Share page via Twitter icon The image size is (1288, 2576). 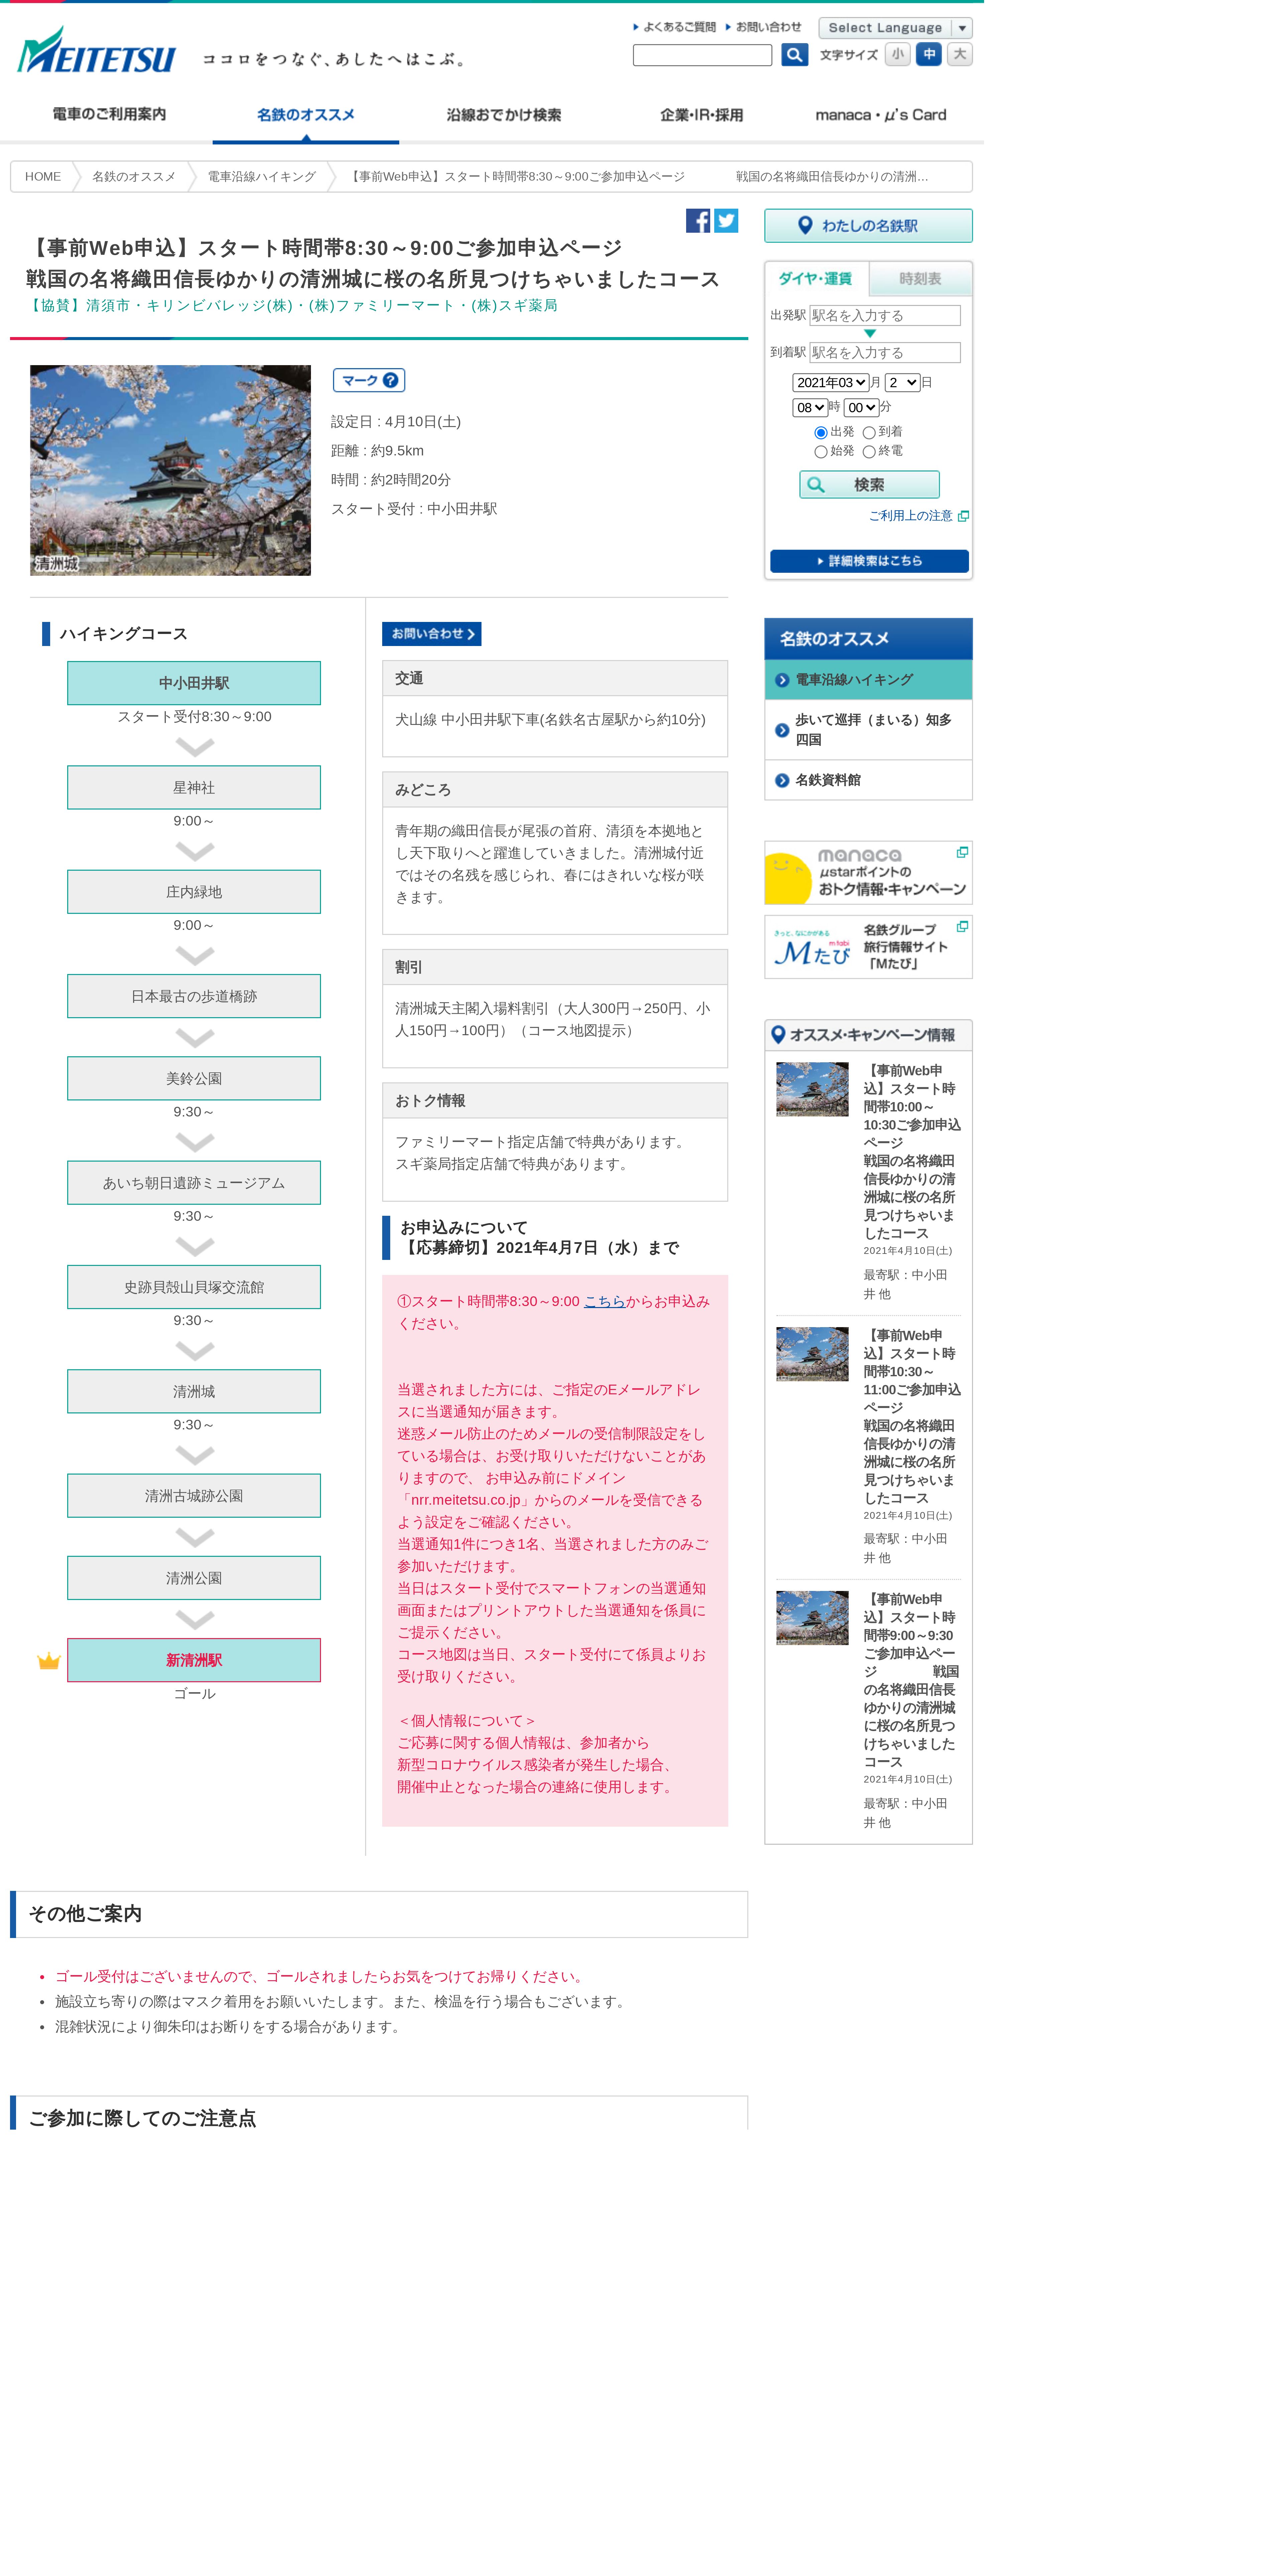pyautogui.click(x=726, y=221)
